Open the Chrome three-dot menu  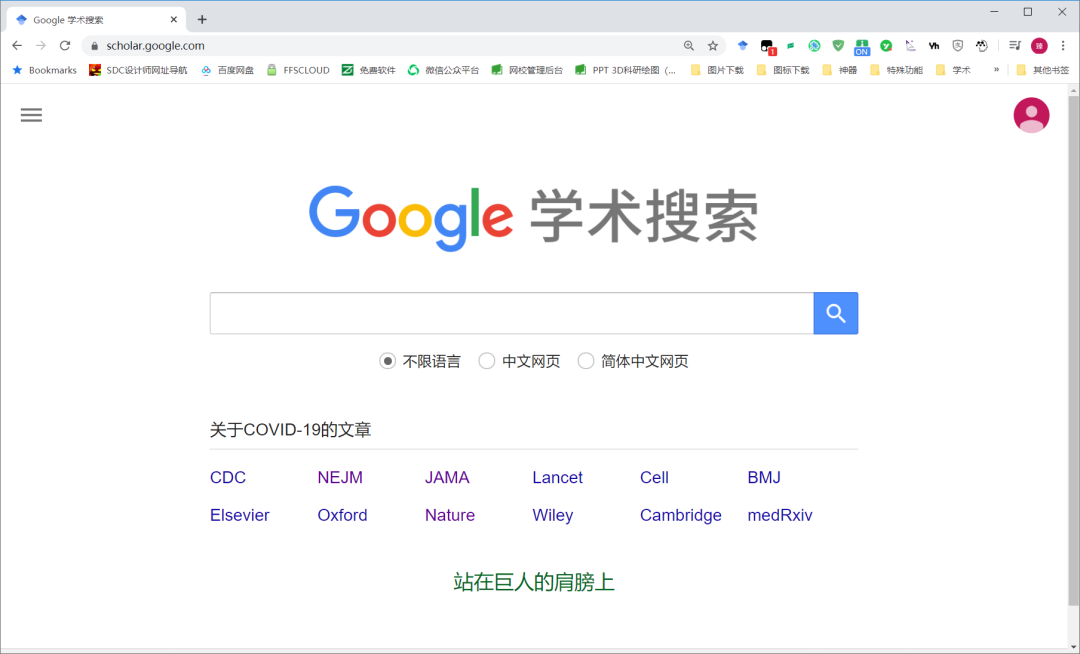tap(1063, 45)
